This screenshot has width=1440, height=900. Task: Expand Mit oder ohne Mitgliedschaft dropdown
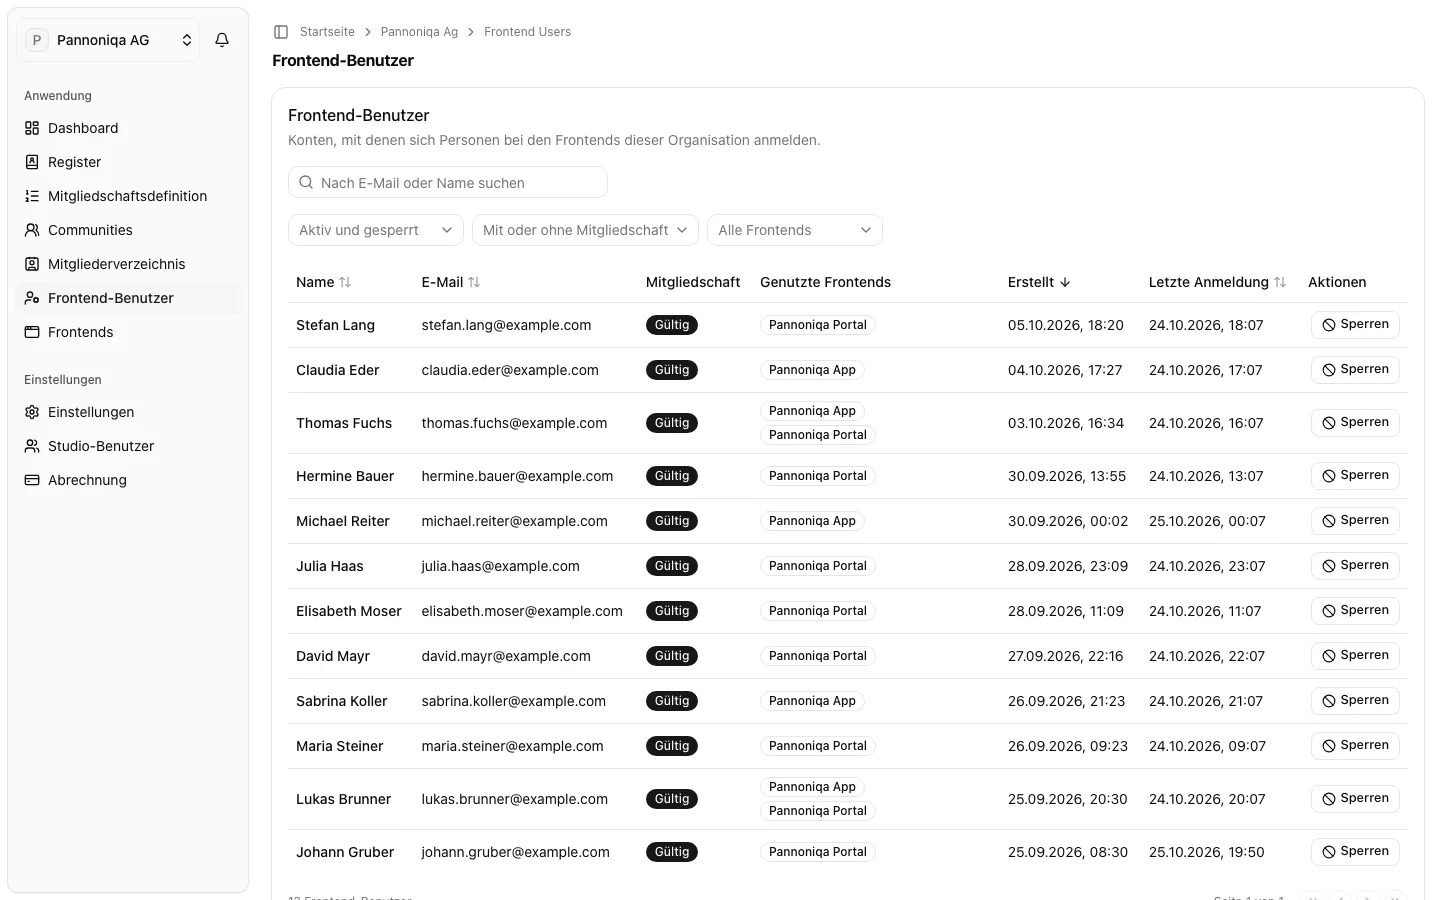pyautogui.click(x=585, y=230)
